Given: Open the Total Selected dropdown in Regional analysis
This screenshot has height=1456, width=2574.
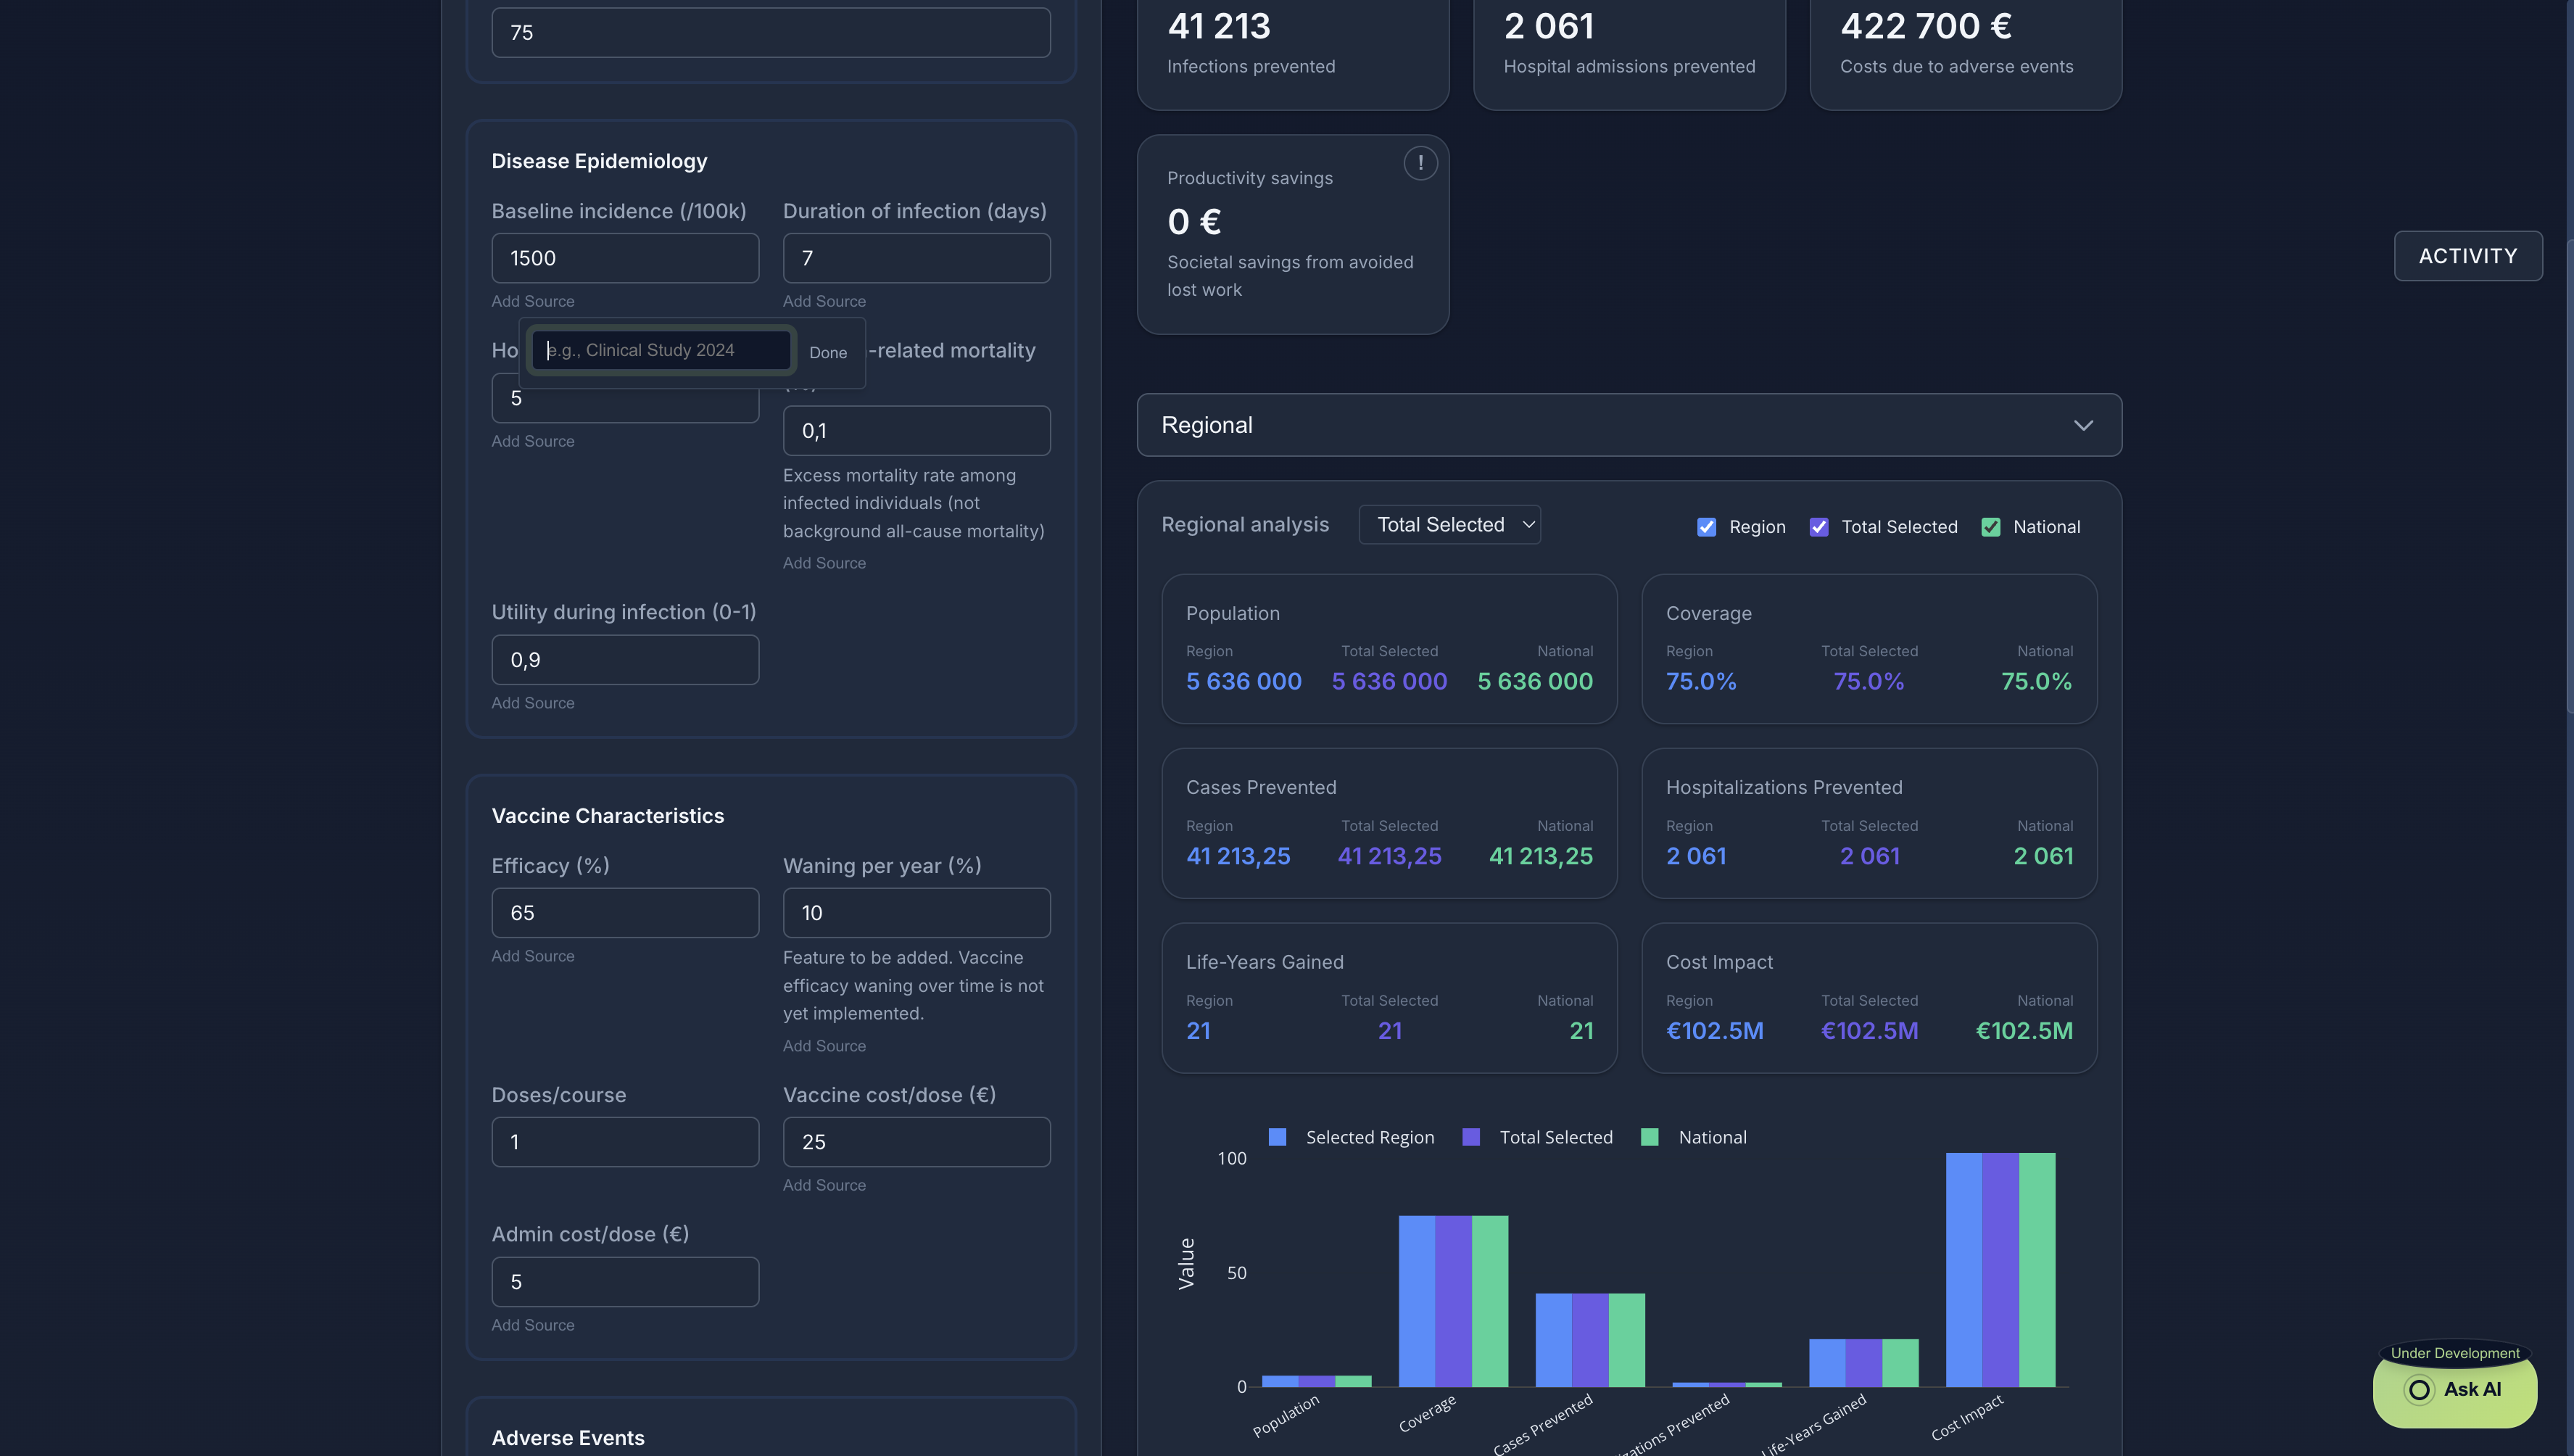Looking at the screenshot, I should pos(1449,525).
